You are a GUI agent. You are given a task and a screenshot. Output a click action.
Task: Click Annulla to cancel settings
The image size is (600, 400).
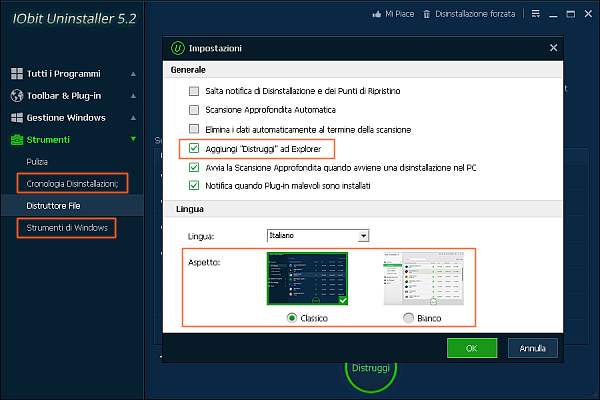[532, 348]
